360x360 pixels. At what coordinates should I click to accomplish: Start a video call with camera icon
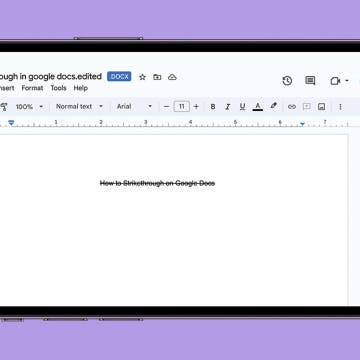(335, 81)
